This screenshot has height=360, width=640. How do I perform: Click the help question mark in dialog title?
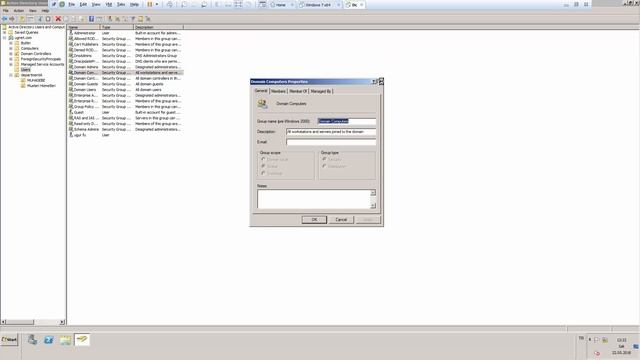click(x=374, y=82)
